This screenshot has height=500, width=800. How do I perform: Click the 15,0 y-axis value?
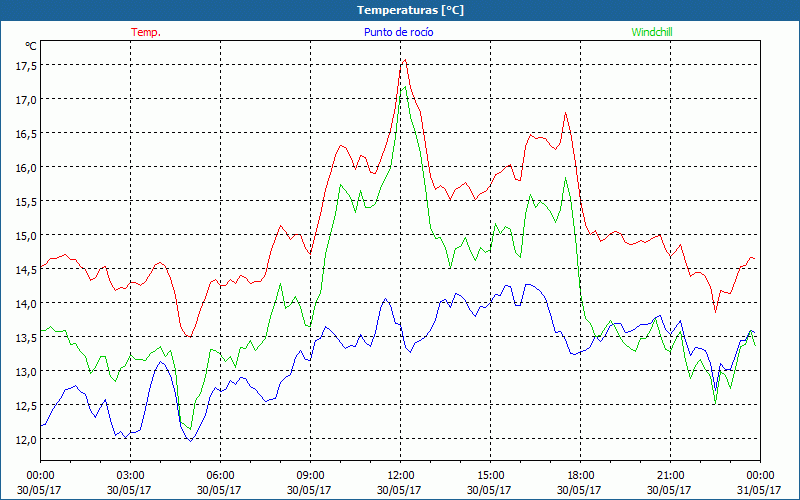[x=26, y=236]
